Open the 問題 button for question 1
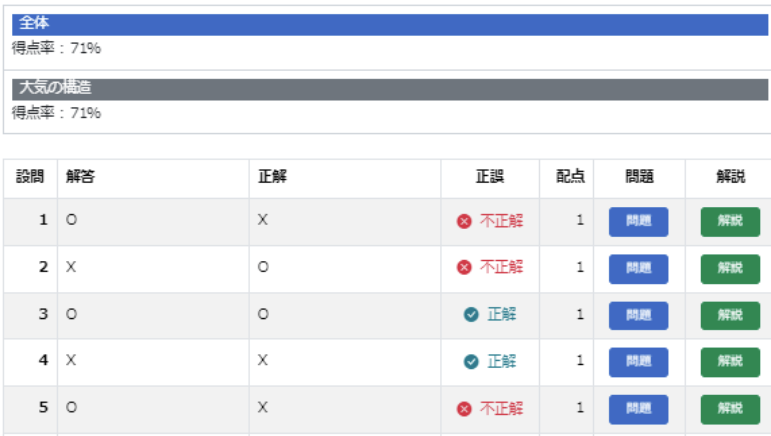The image size is (771, 436). point(638,222)
